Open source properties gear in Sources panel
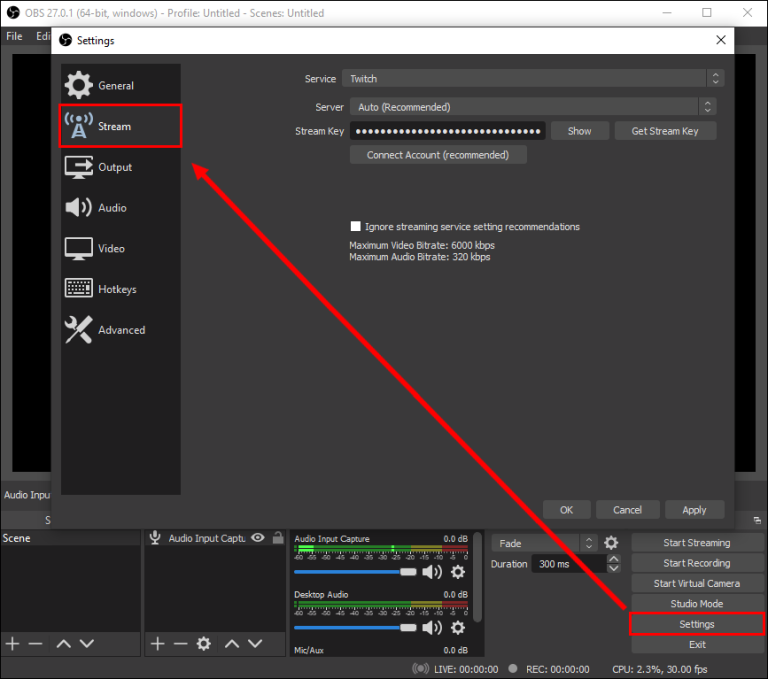This screenshot has width=768, height=679. 203,643
